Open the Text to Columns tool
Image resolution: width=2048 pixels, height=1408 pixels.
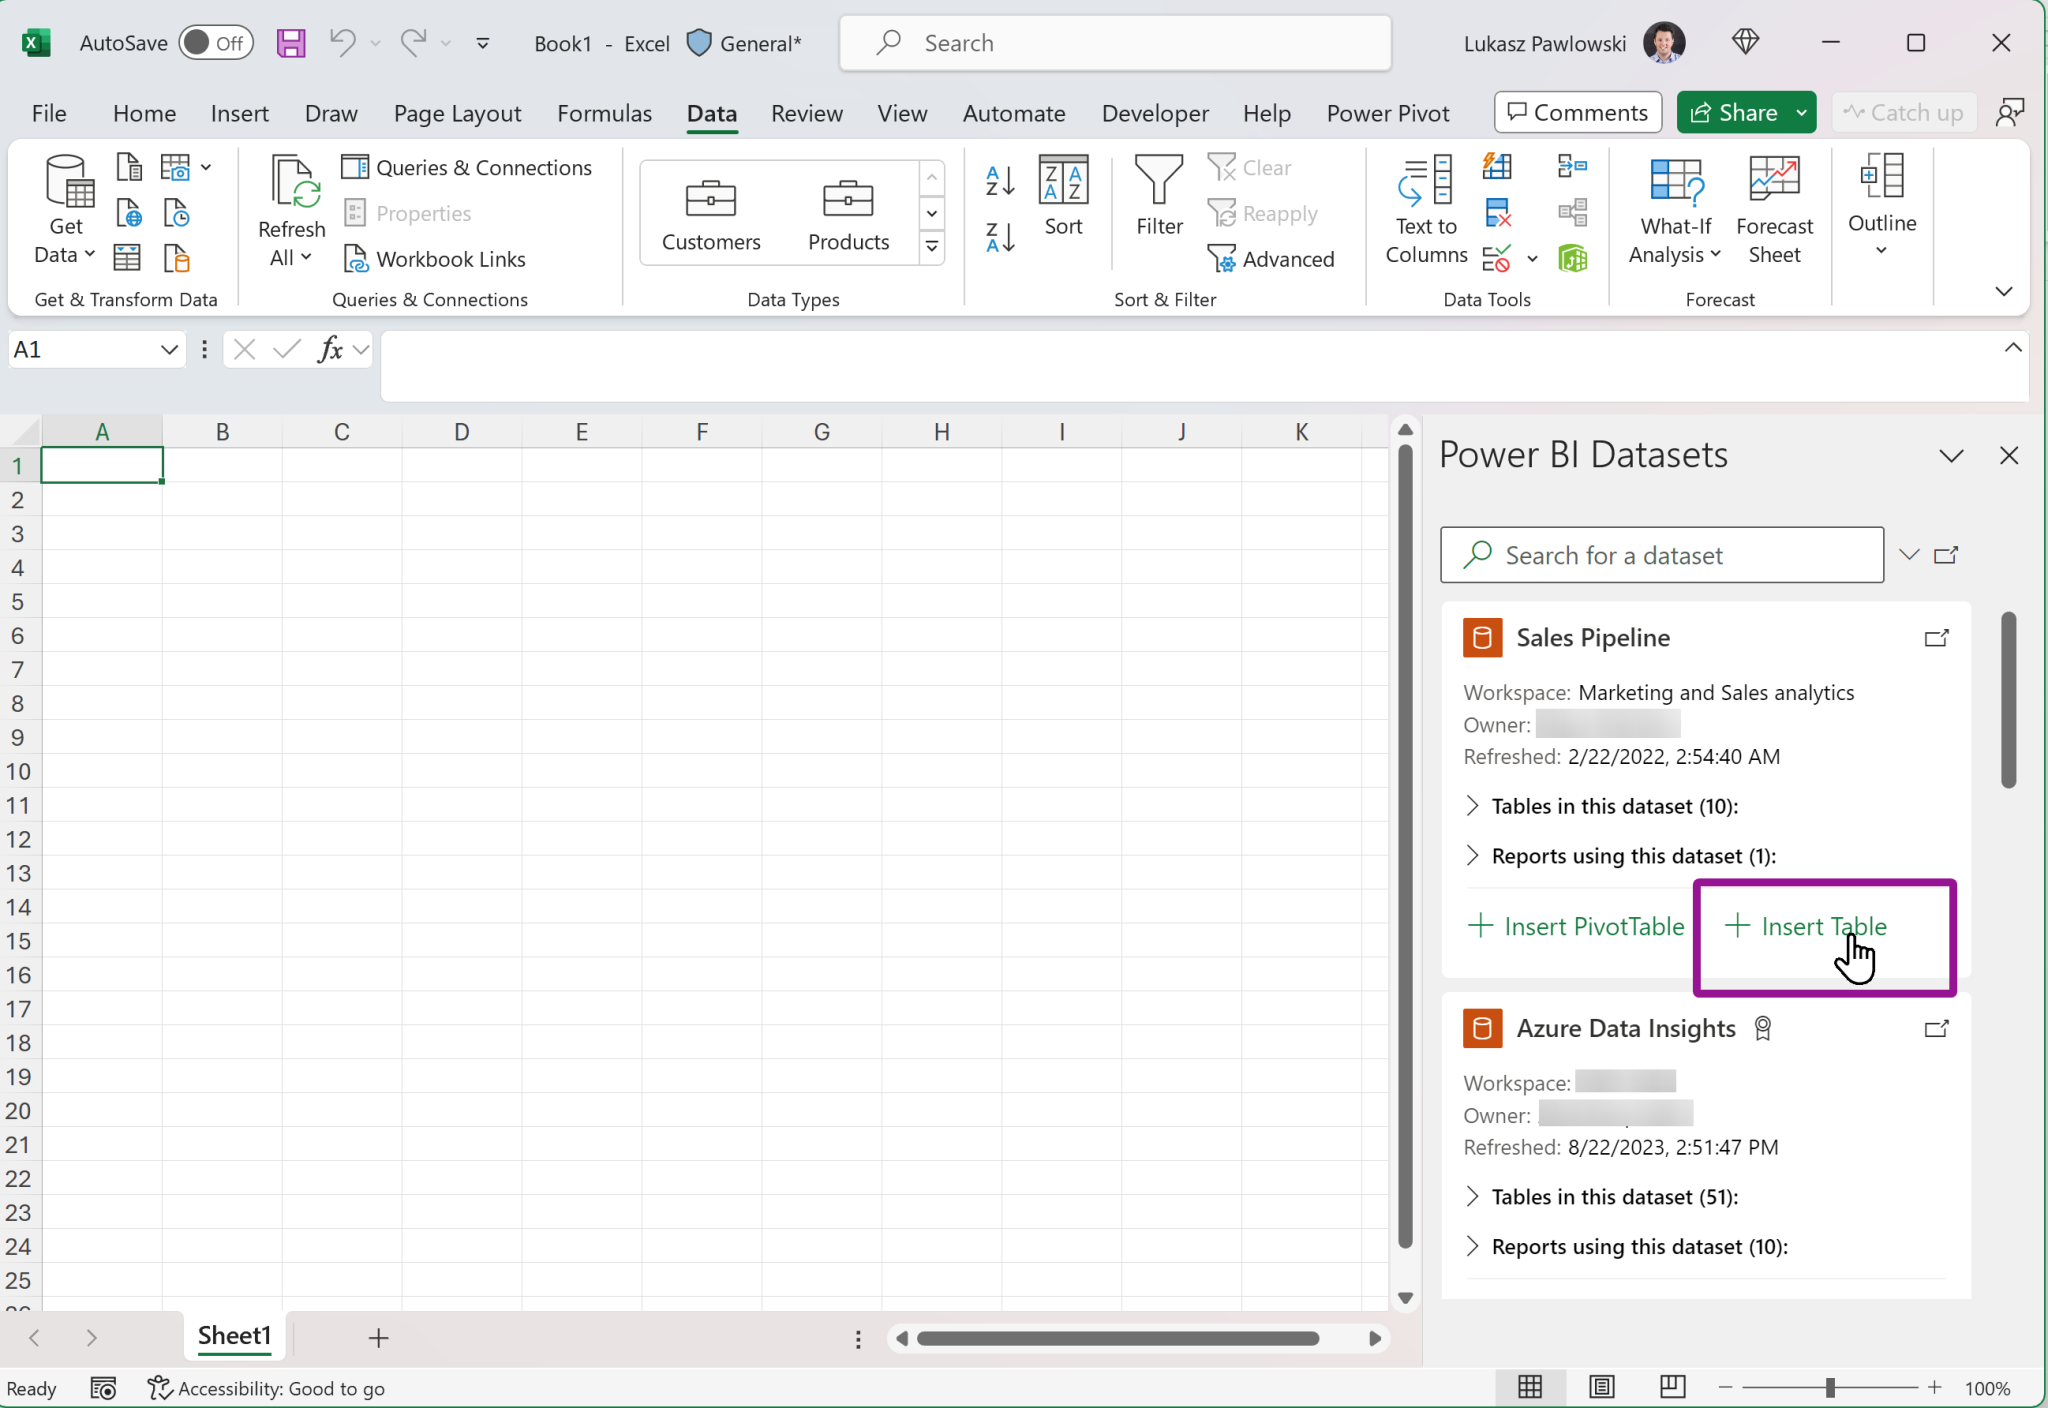point(1425,208)
